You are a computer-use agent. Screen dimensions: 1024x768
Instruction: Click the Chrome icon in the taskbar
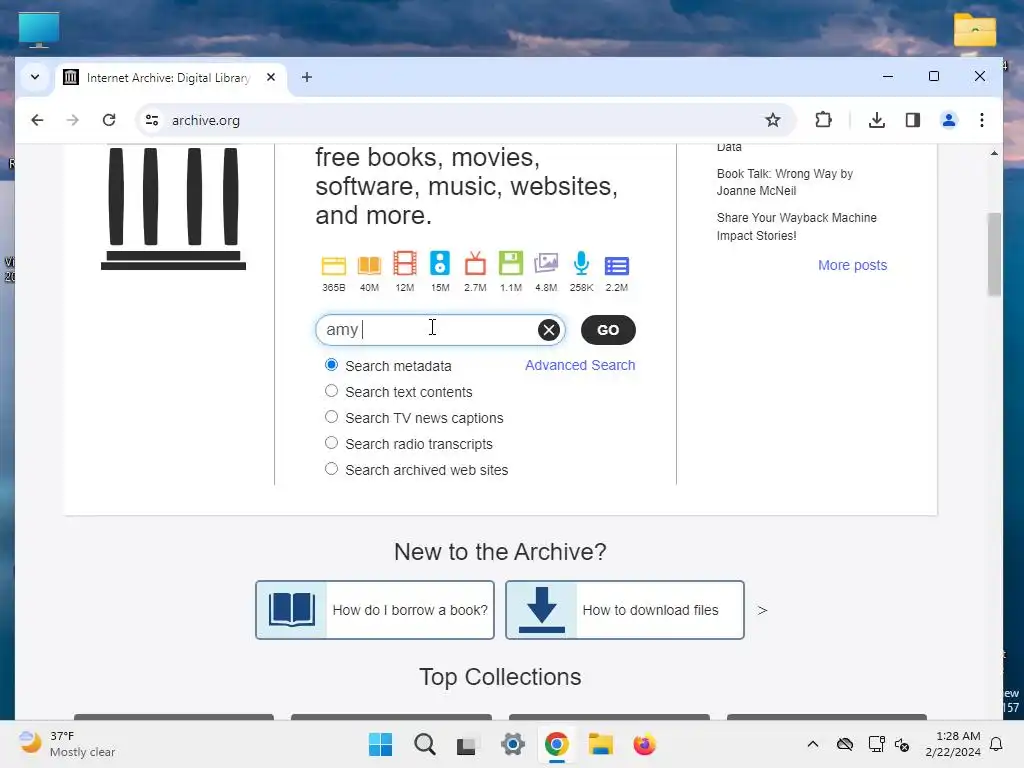point(556,744)
